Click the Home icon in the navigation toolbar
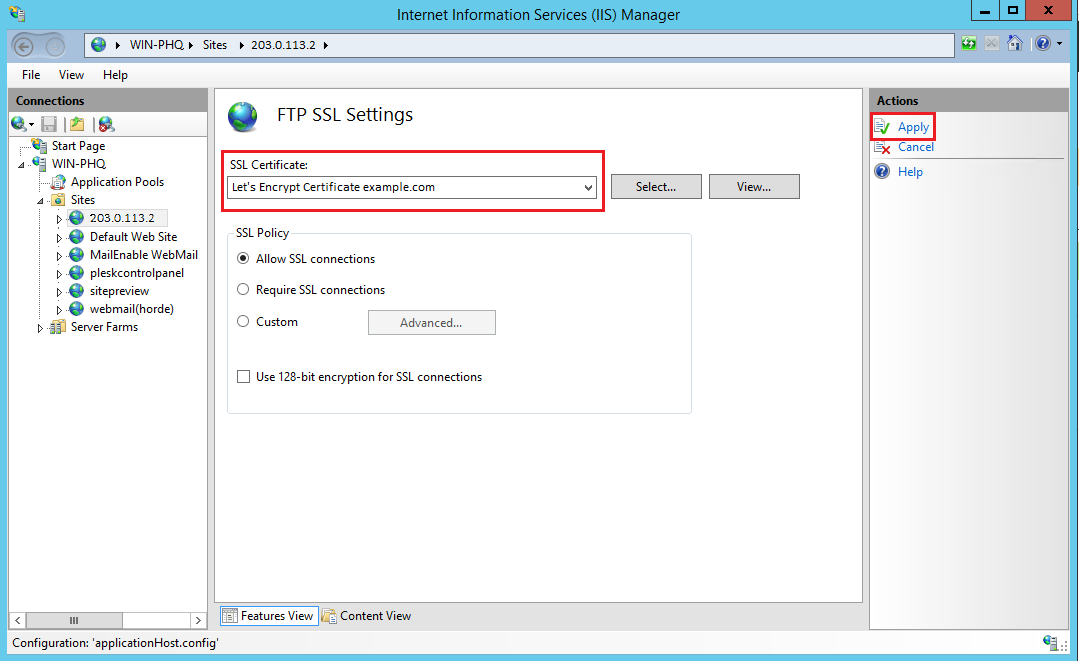 pyautogui.click(x=1015, y=44)
